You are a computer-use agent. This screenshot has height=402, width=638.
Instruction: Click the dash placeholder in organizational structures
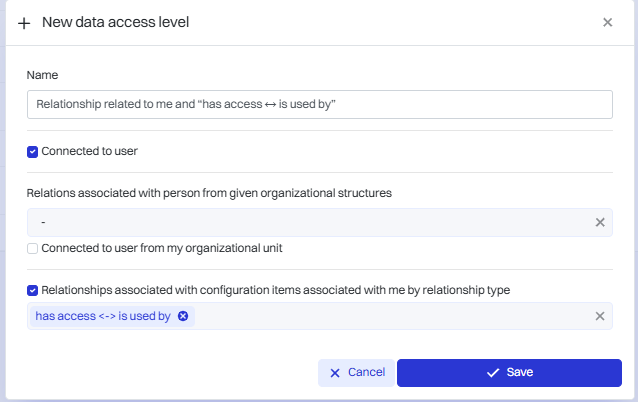click(43, 222)
